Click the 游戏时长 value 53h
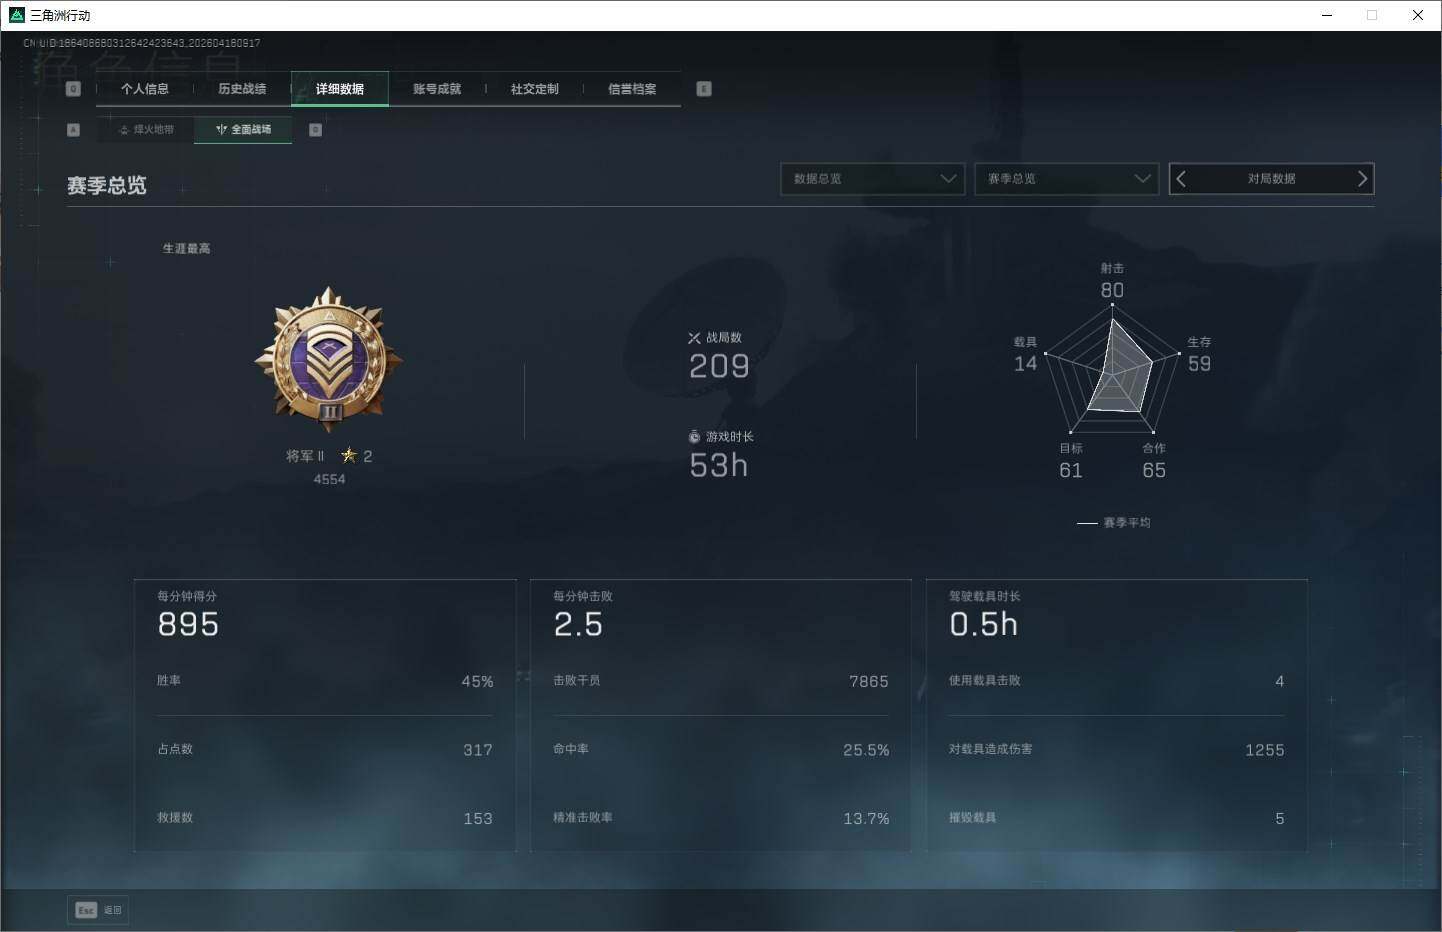1442x932 pixels. click(x=718, y=465)
